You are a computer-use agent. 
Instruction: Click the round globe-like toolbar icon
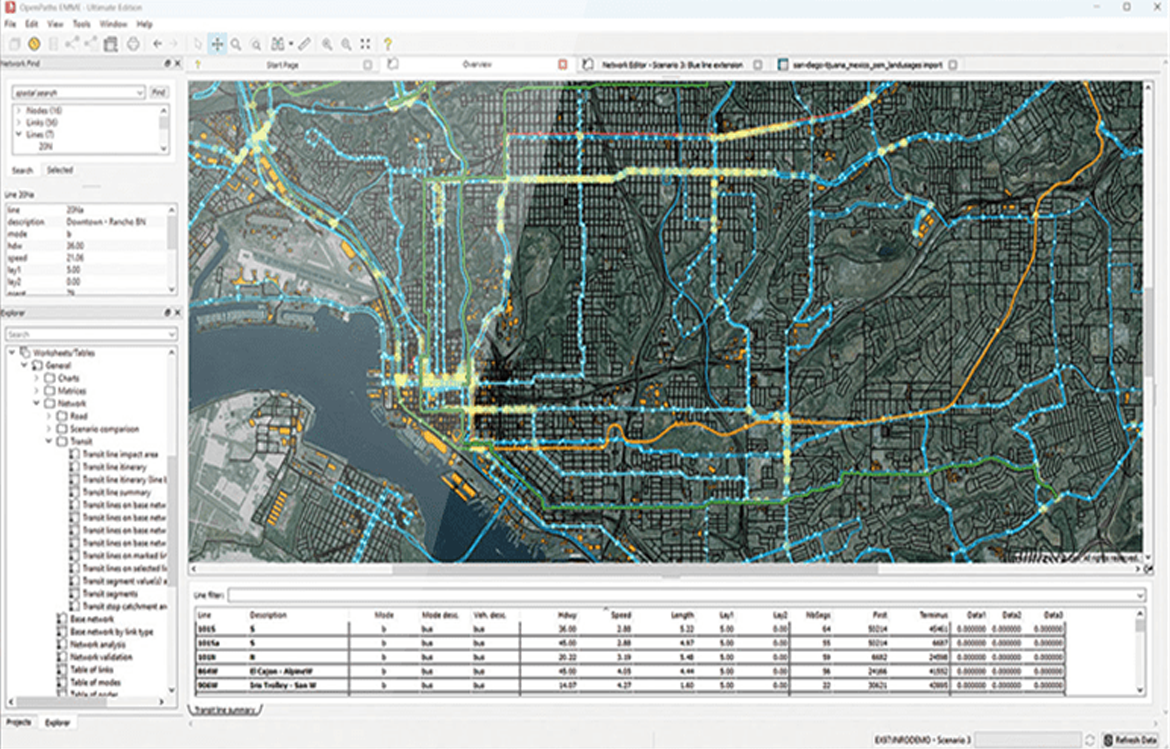pyautogui.click(x=133, y=44)
